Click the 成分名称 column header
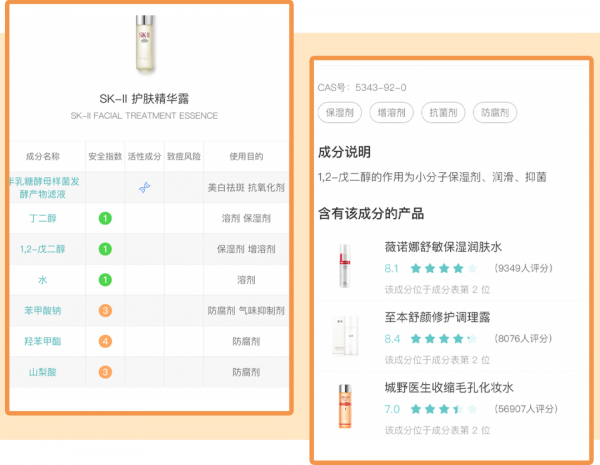 42,156
